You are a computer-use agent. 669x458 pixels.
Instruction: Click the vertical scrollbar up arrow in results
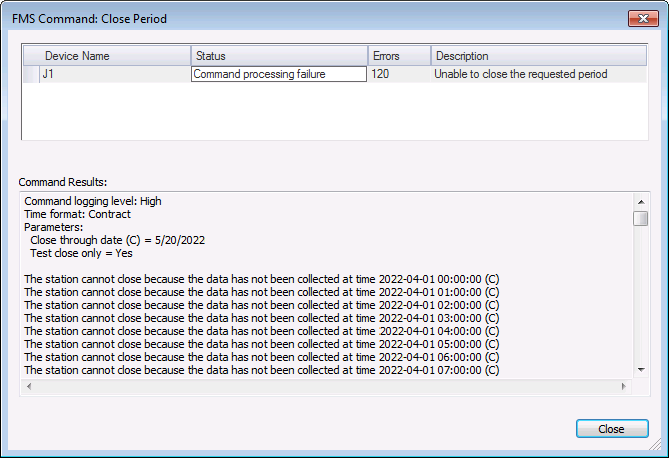[x=641, y=201]
